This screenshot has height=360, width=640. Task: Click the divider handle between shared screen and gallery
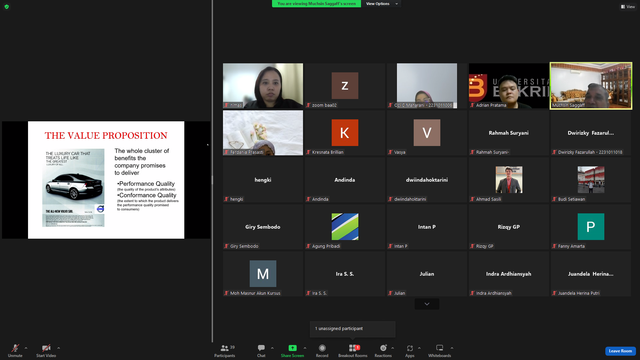point(212,180)
